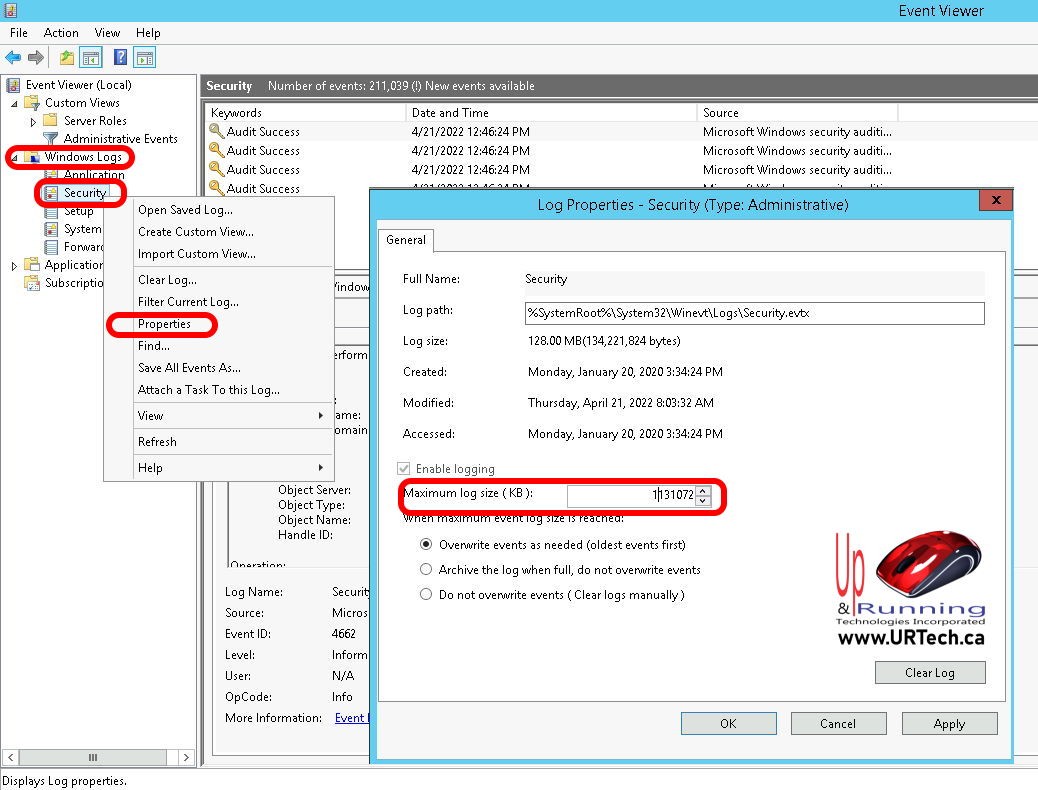Image resolution: width=1038 pixels, height=790 pixels.
Task: Click the OK button in Log Properties
Action: 728,724
